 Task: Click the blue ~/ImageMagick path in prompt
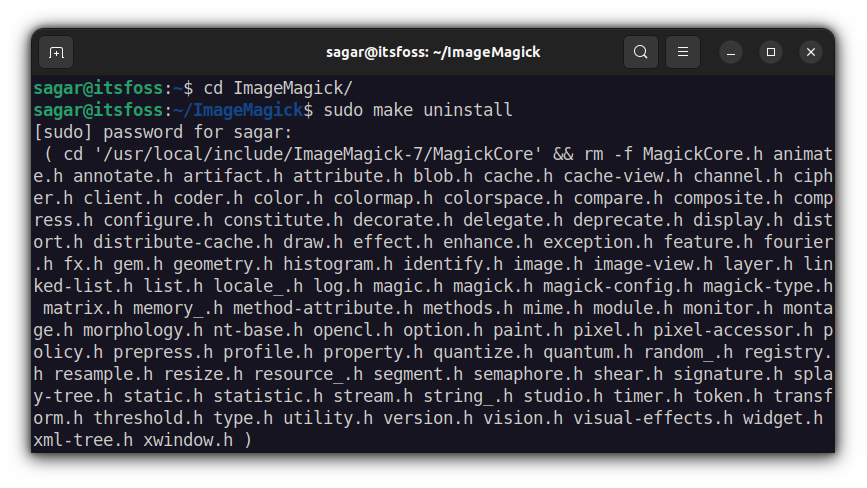238,110
